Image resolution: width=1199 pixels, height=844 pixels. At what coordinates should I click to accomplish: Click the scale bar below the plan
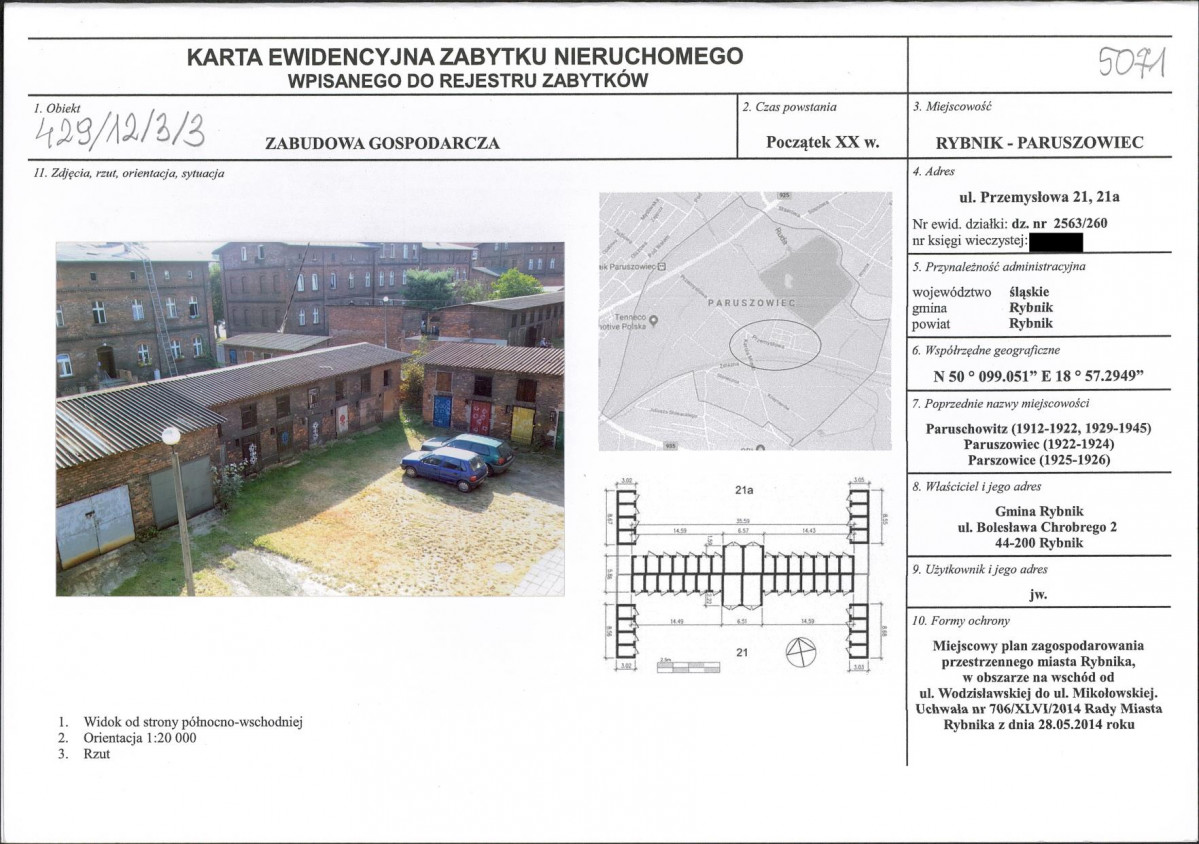[688, 666]
